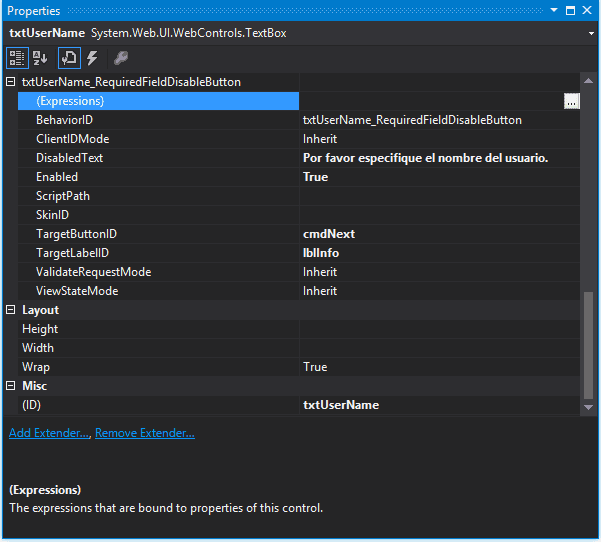Maximize the Properties panel
Screen dimensions: 601x542
click(570, 10)
